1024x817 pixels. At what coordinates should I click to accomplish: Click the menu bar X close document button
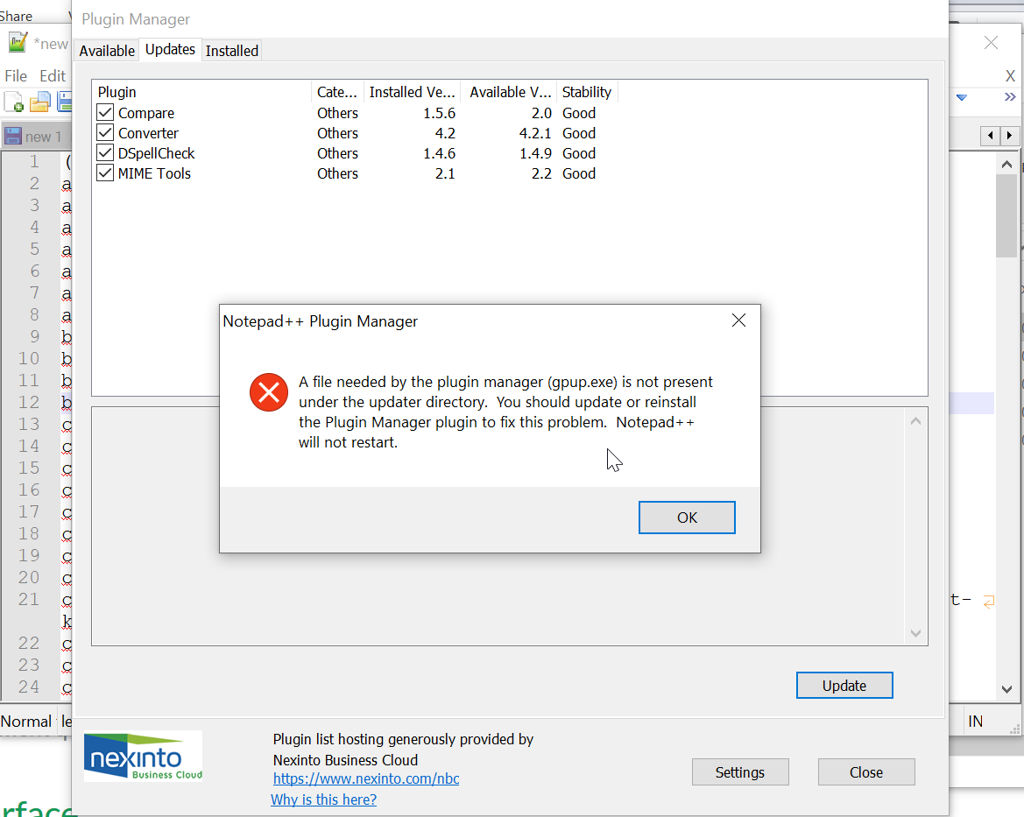tap(1010, 76)
